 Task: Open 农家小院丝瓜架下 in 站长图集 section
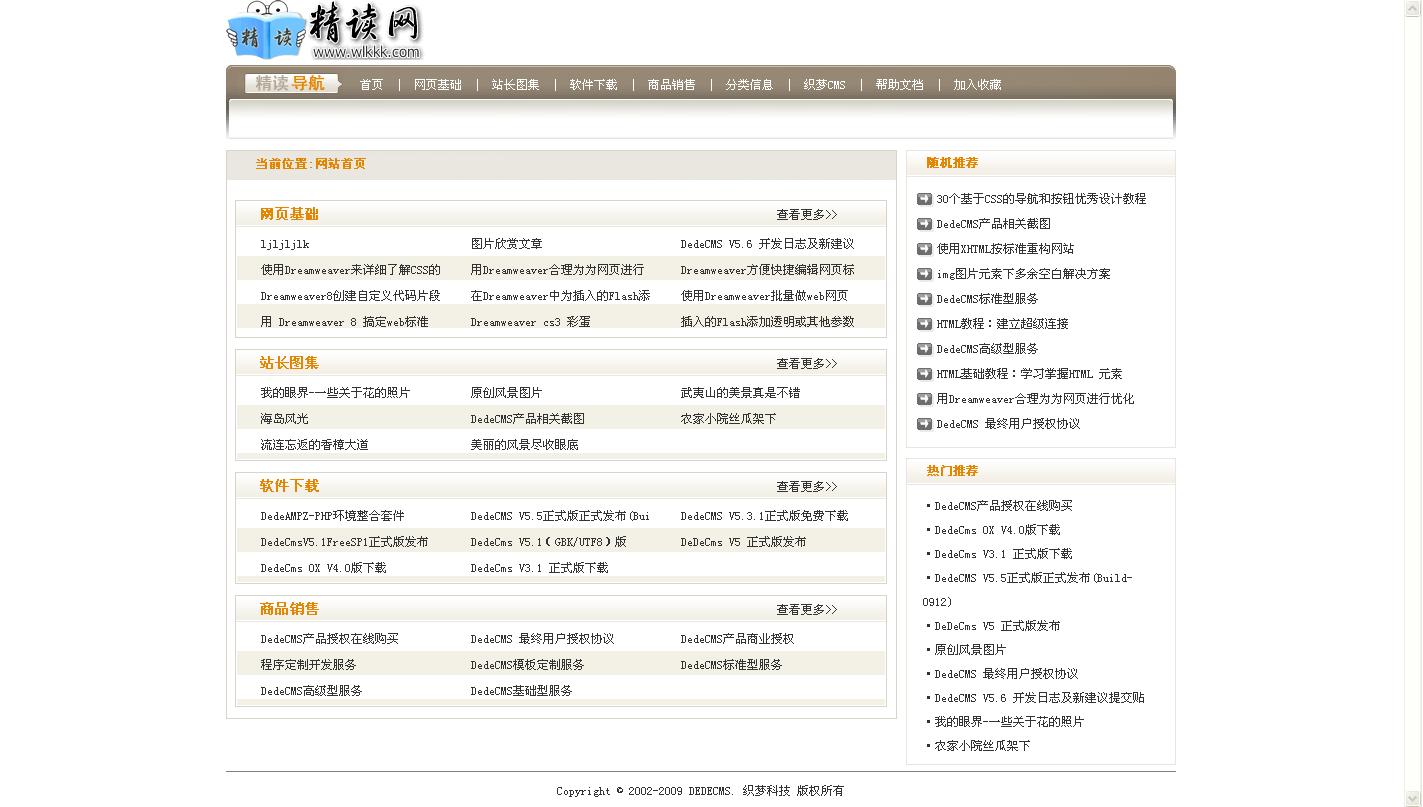coord(728,419)
